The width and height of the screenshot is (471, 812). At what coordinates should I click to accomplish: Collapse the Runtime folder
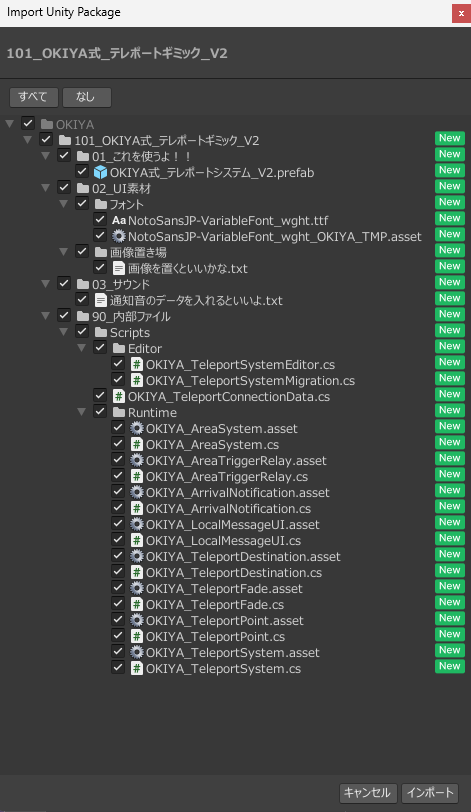point(82,412)
